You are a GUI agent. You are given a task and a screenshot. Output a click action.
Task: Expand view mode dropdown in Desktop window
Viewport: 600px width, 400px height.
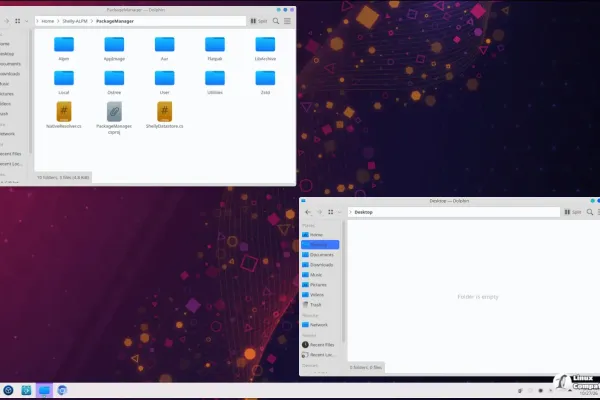tap(339, 212)
